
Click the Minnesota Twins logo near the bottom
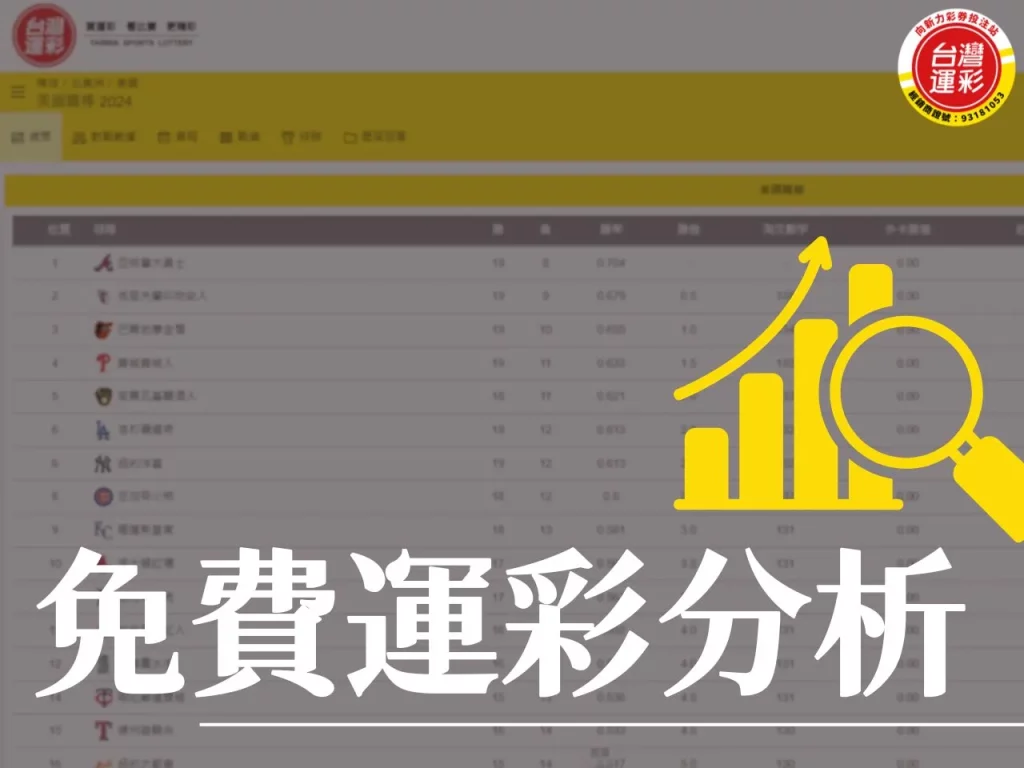click(103, 697)
